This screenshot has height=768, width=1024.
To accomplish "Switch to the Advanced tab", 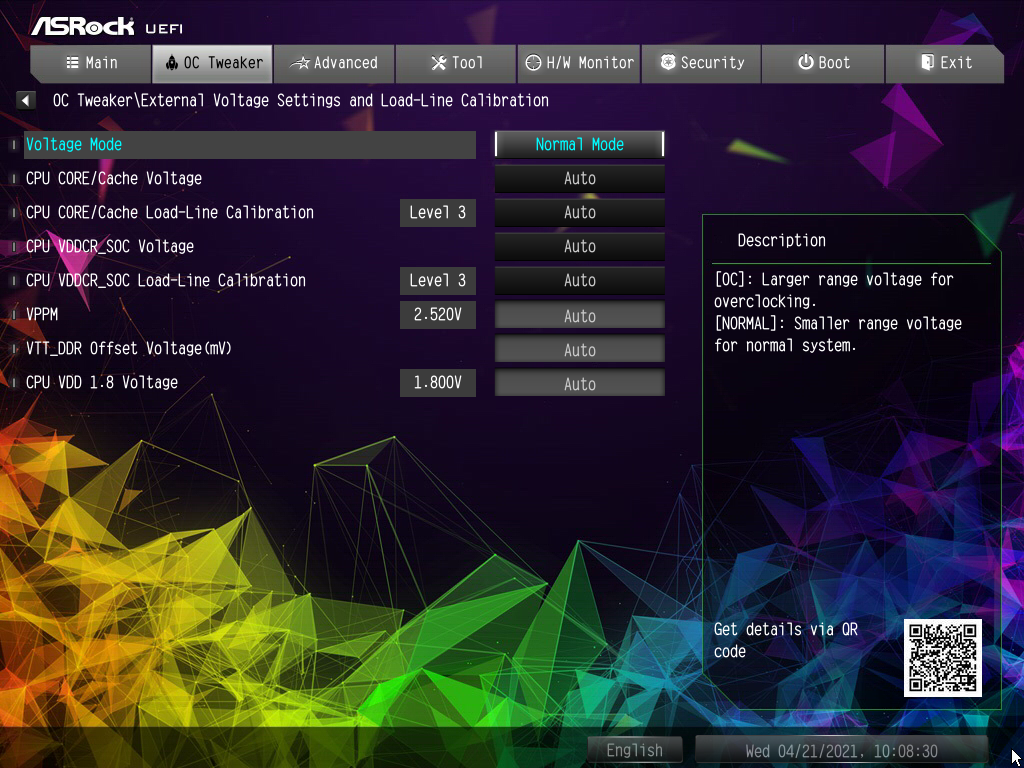I will click(x=334, y=63).
